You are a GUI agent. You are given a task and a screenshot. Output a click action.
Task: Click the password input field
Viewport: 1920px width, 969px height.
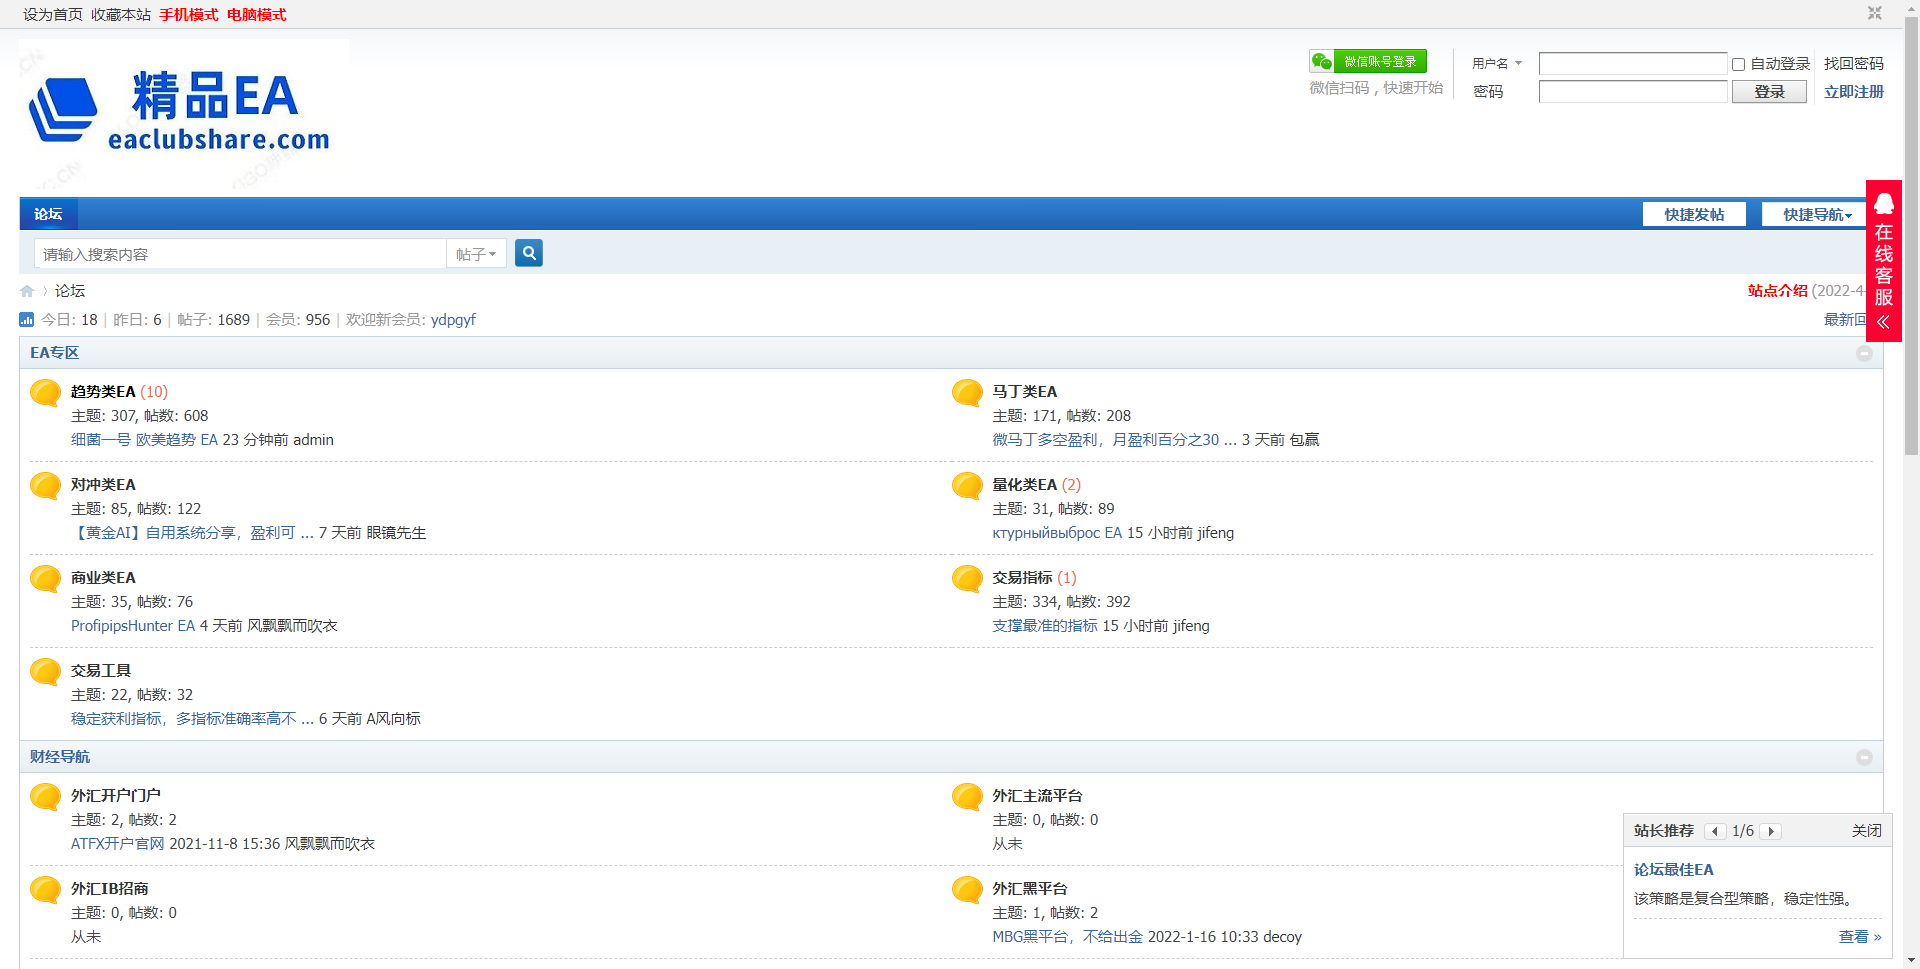[x=1633, y=91]
